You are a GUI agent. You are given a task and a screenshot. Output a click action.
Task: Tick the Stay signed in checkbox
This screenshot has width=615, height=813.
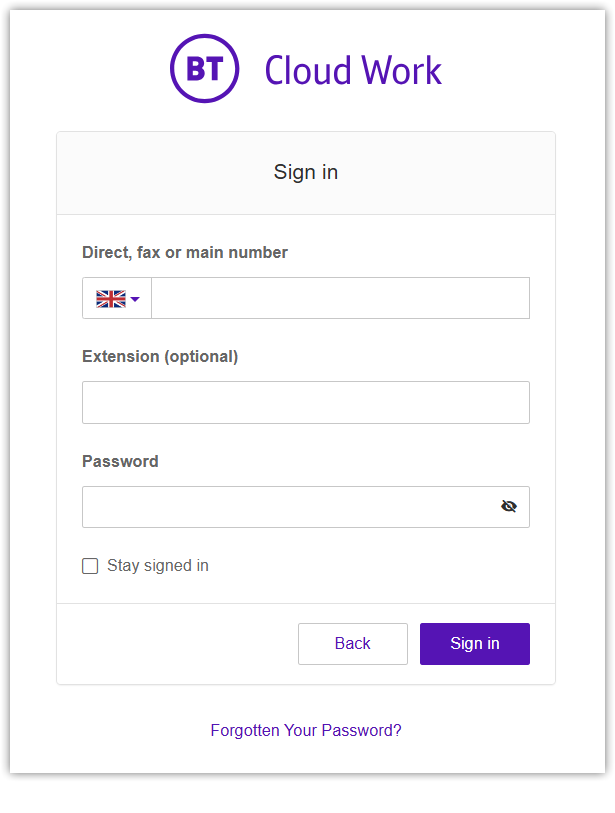coord(90,566)
